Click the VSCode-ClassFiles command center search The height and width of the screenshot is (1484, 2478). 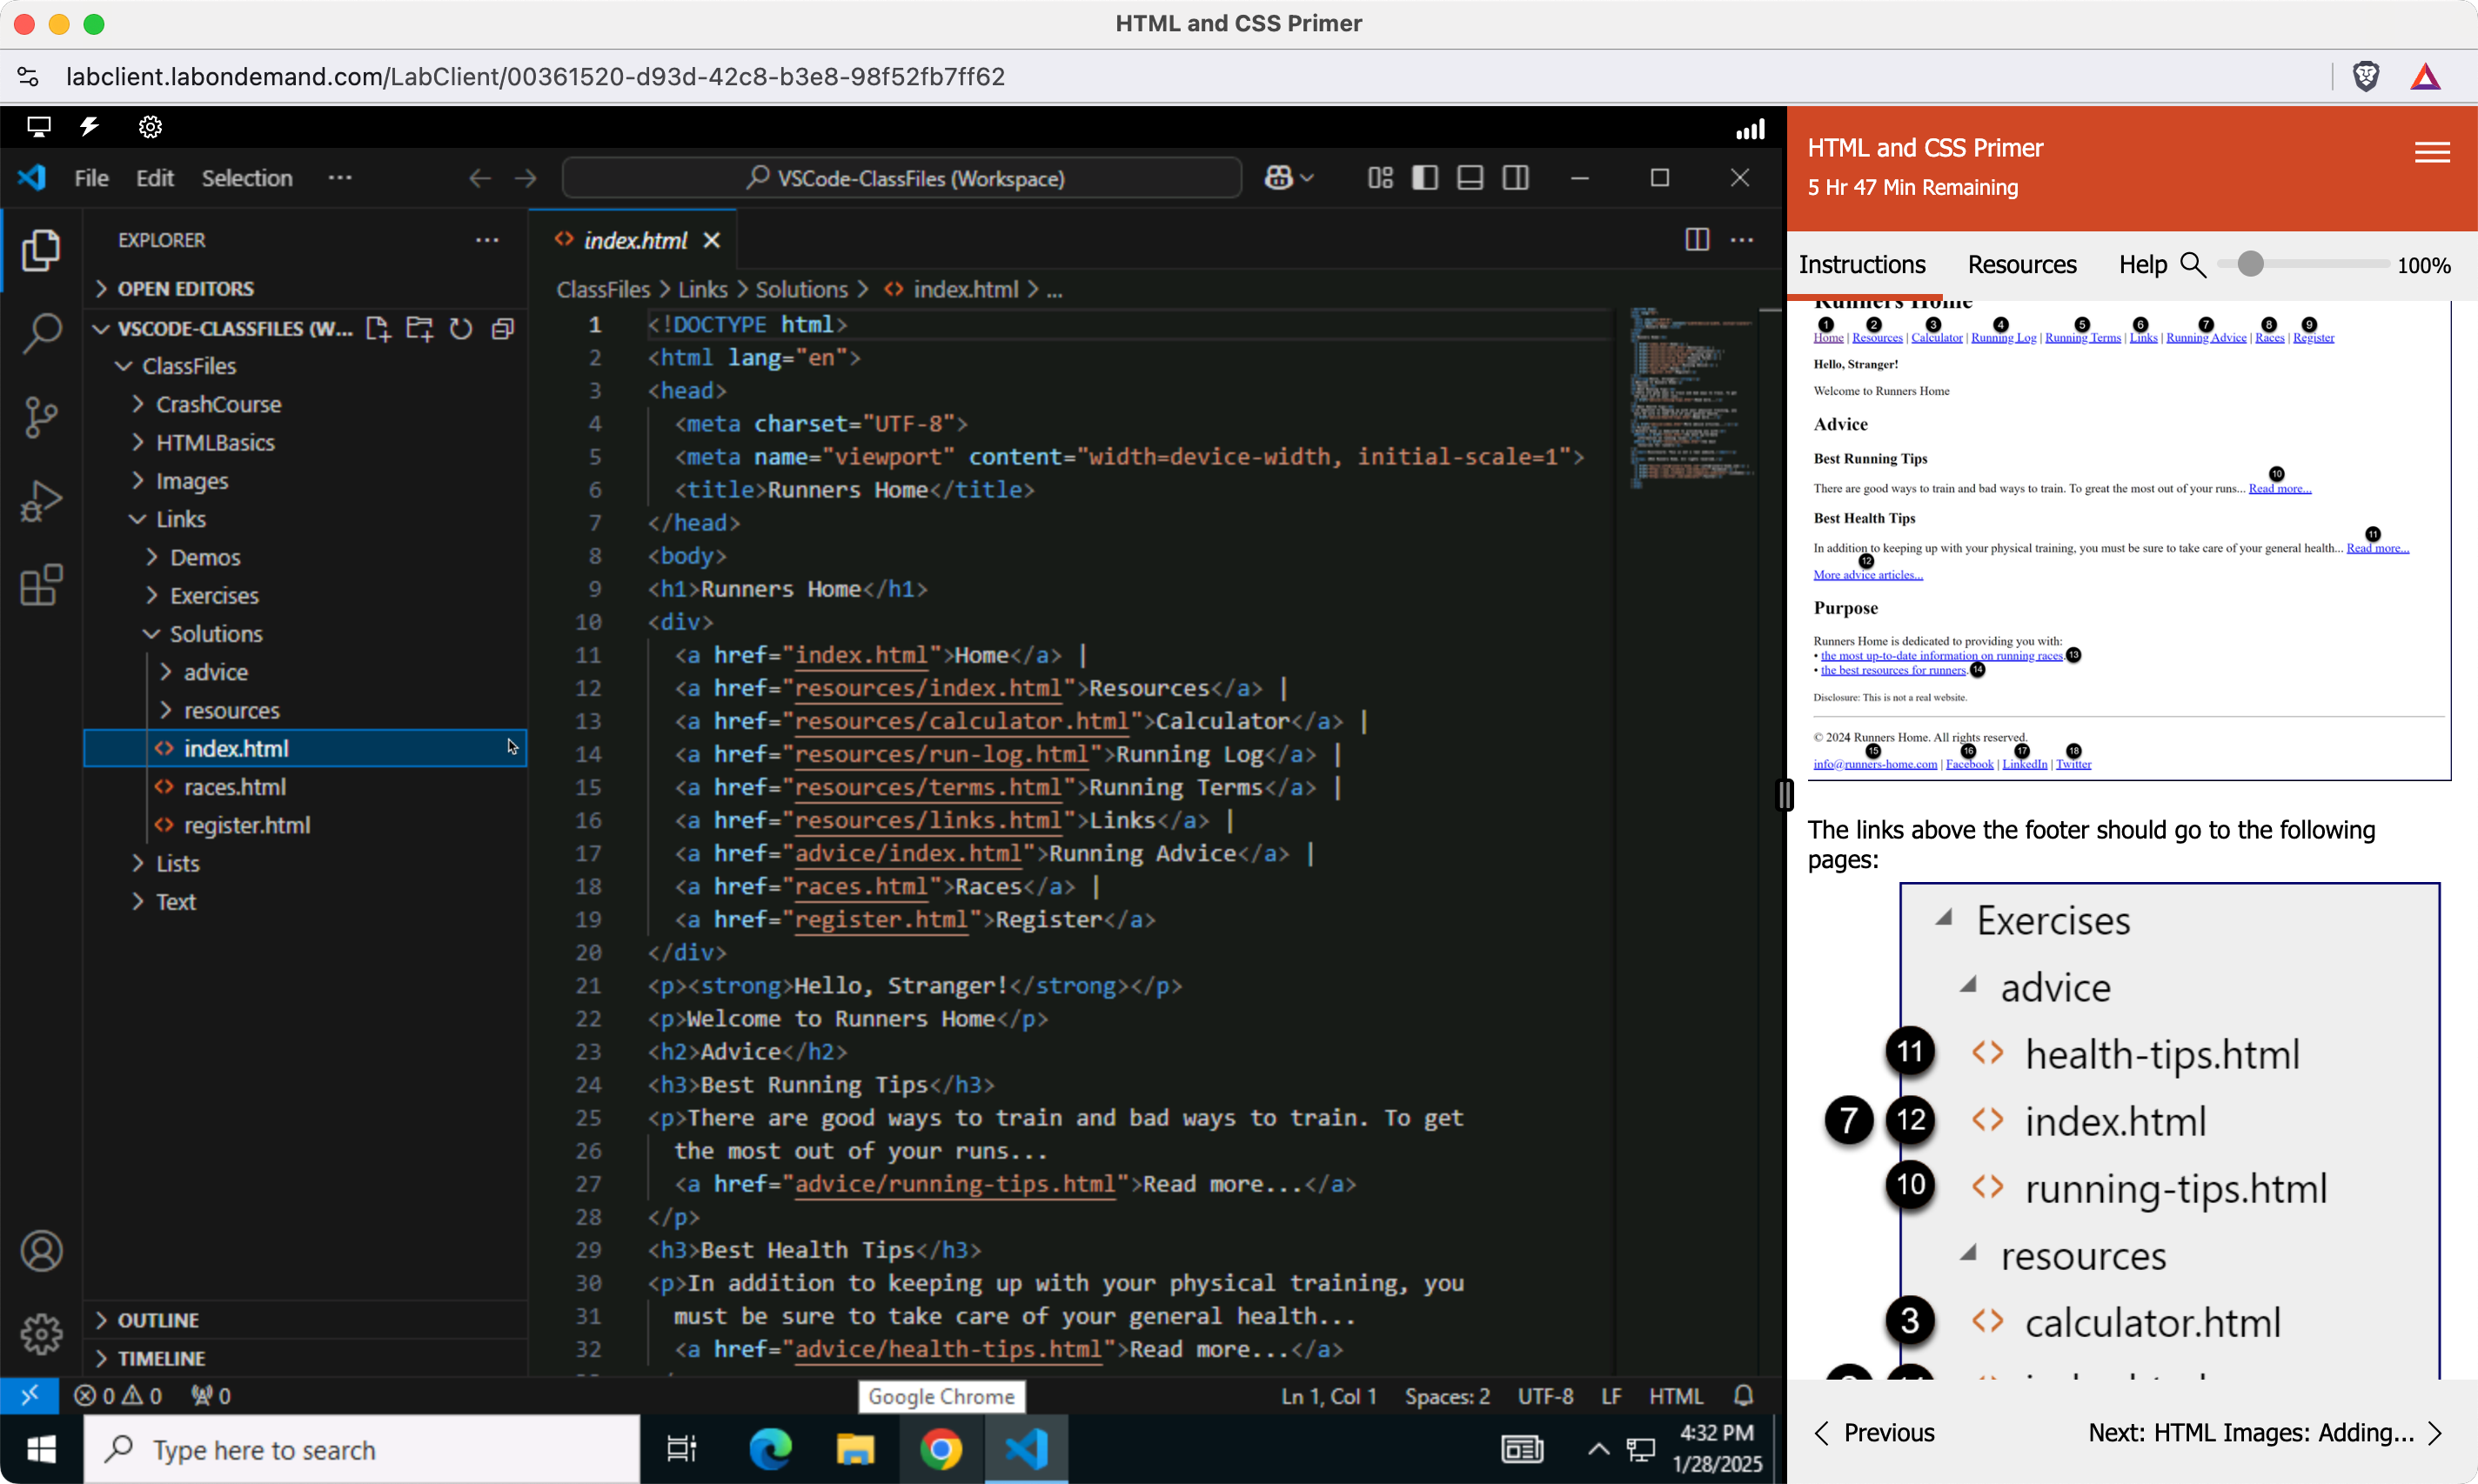pos(902,178)
